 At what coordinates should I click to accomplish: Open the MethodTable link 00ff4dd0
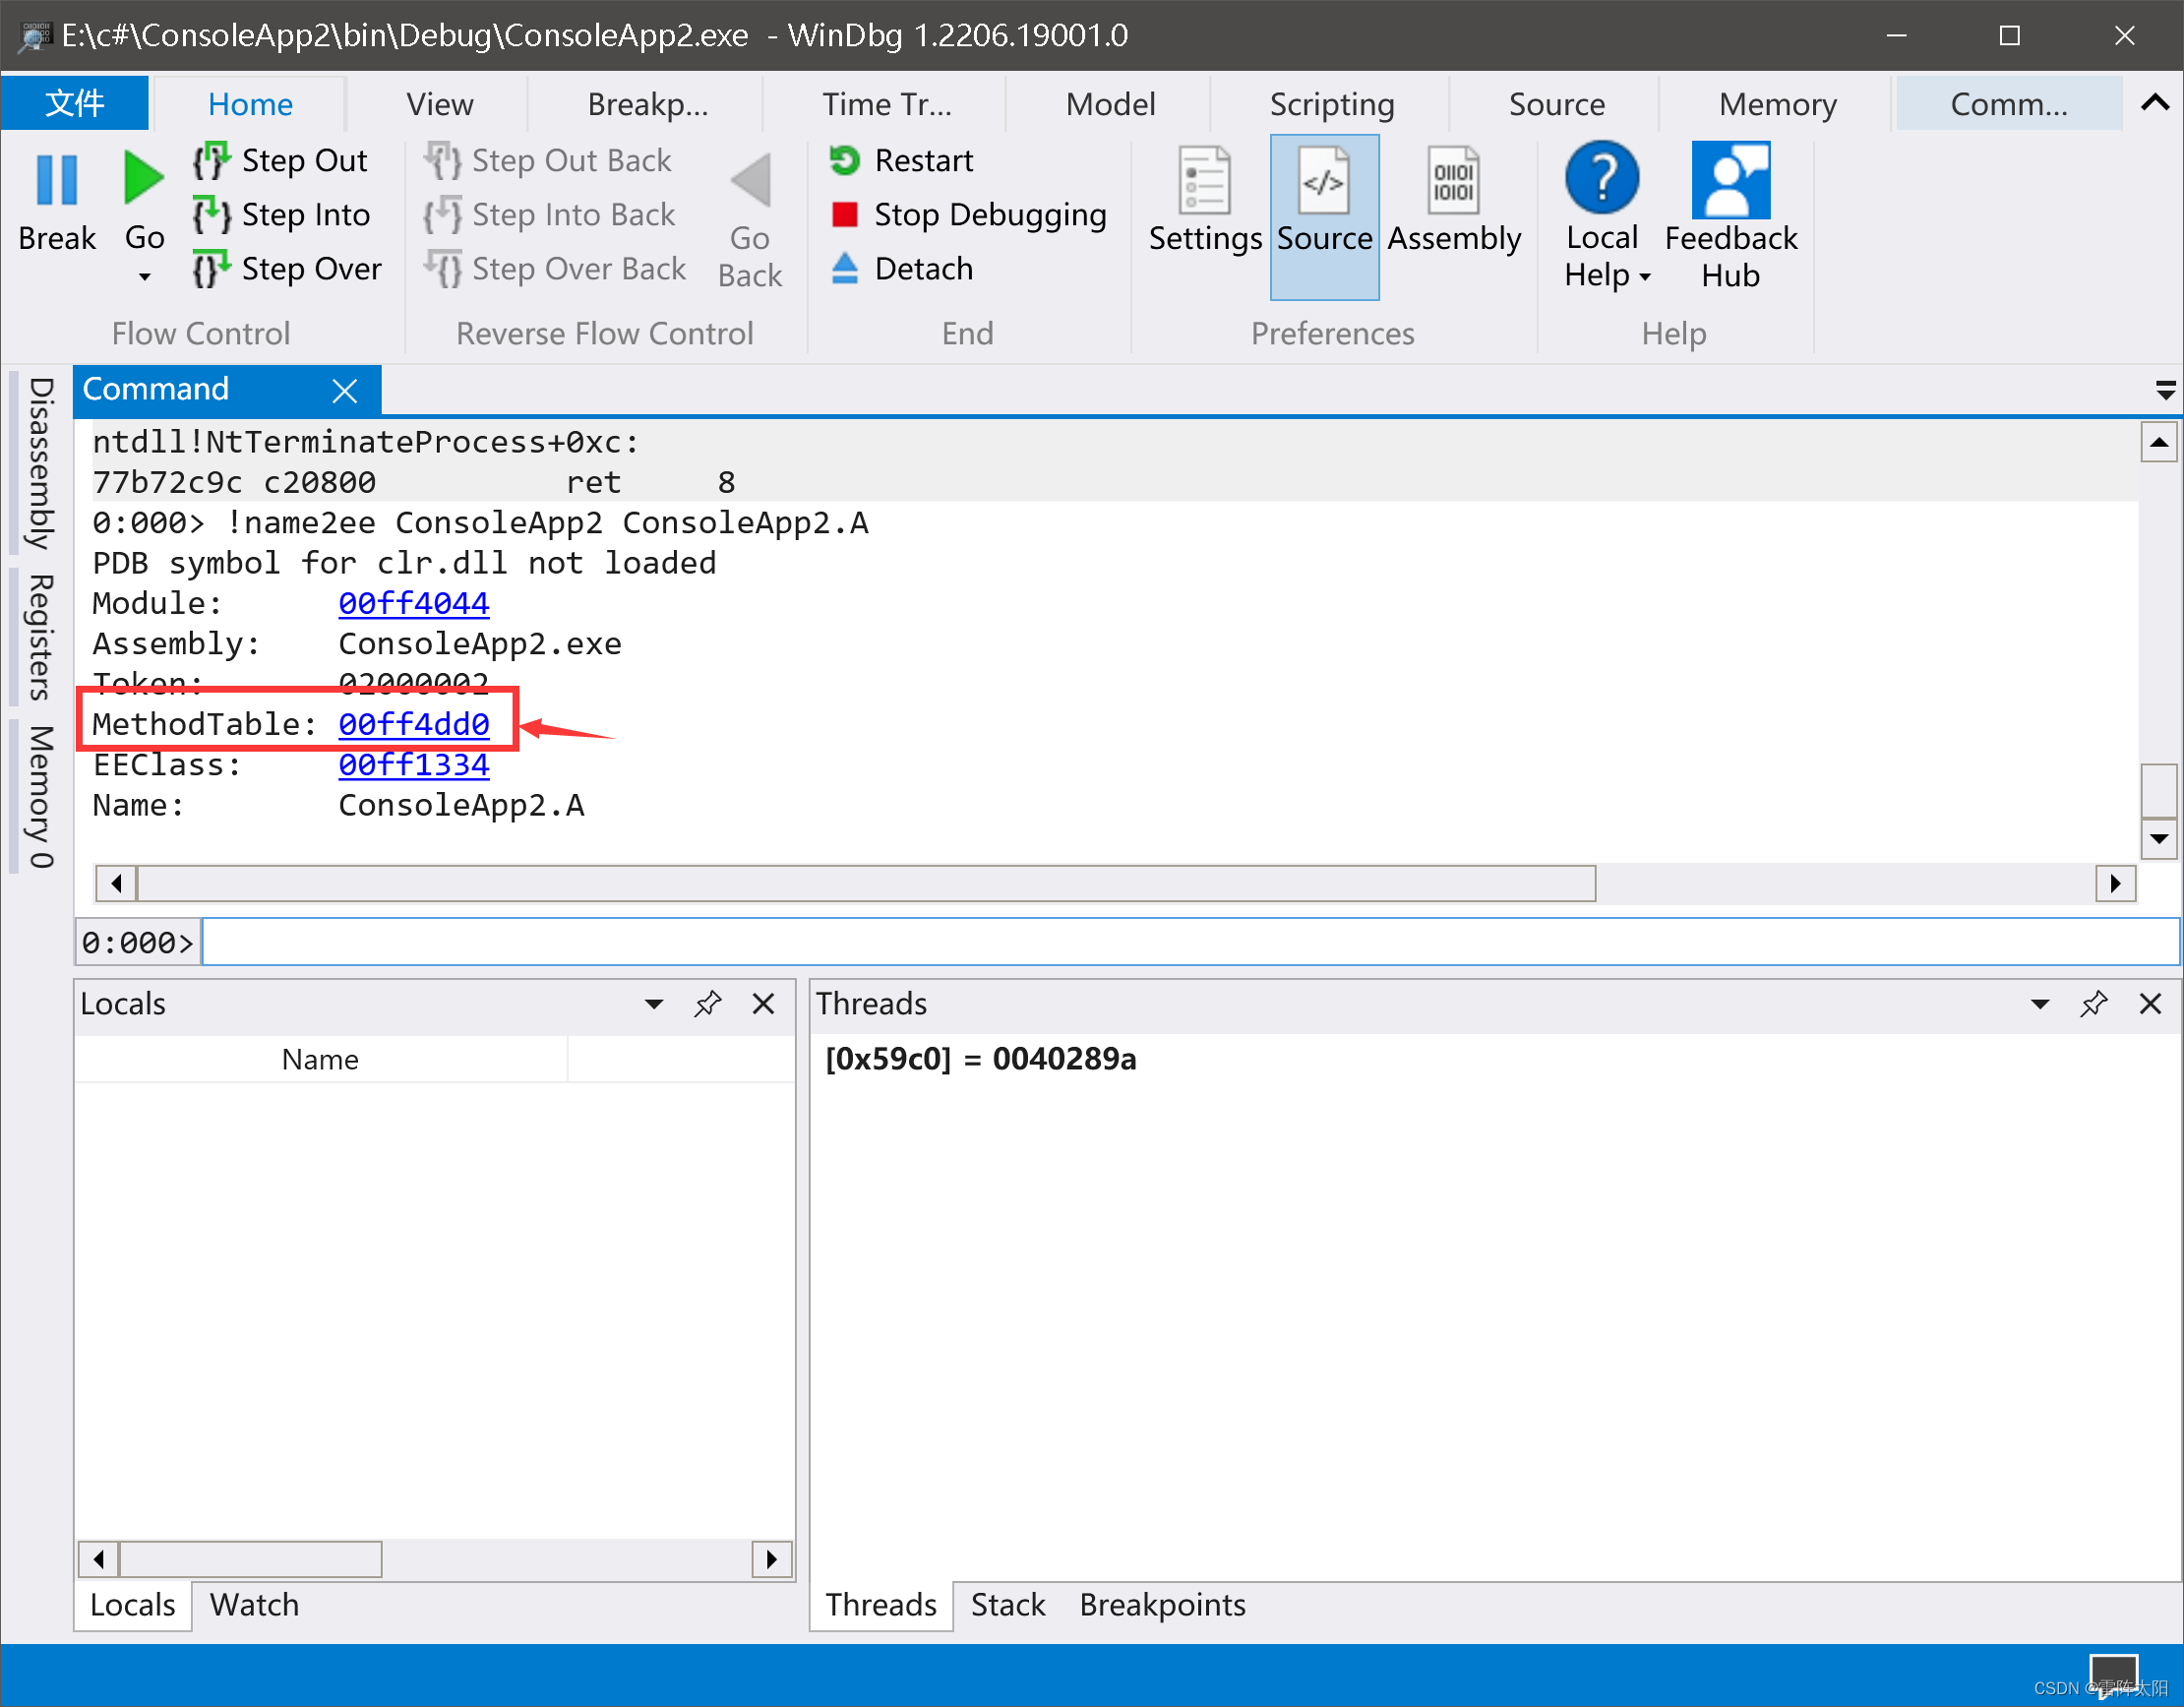[413, 724]
